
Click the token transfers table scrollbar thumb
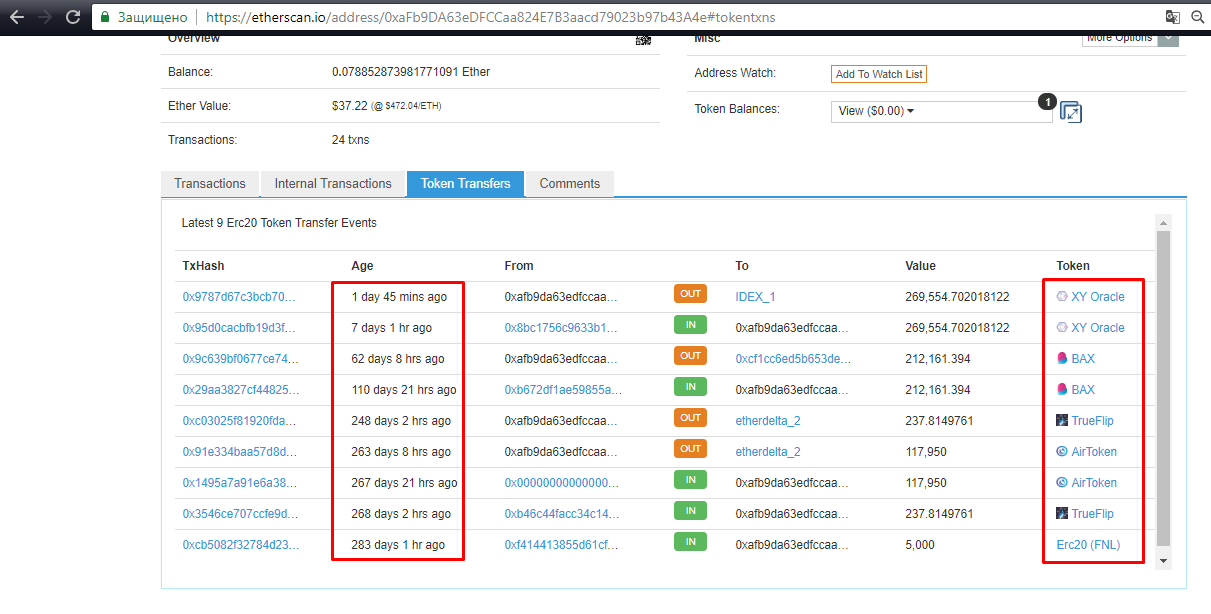coord(1163,388)
